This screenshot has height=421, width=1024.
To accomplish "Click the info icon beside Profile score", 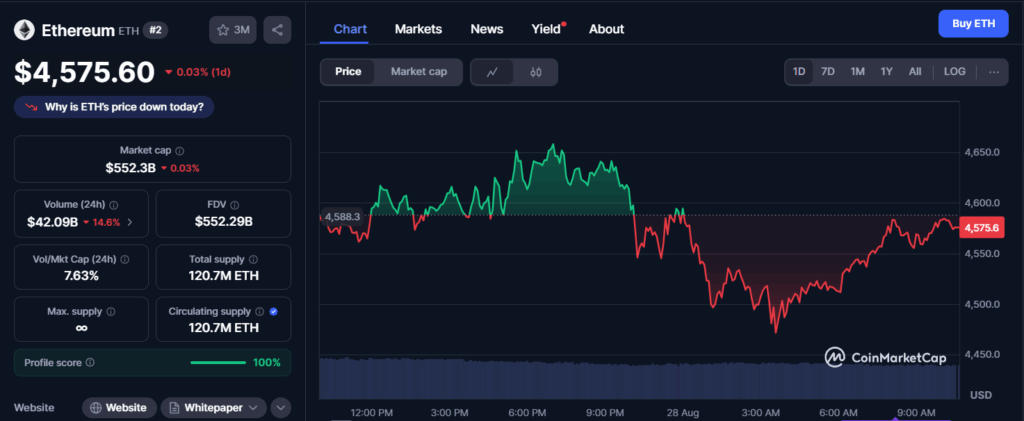I will click(91, 362).
